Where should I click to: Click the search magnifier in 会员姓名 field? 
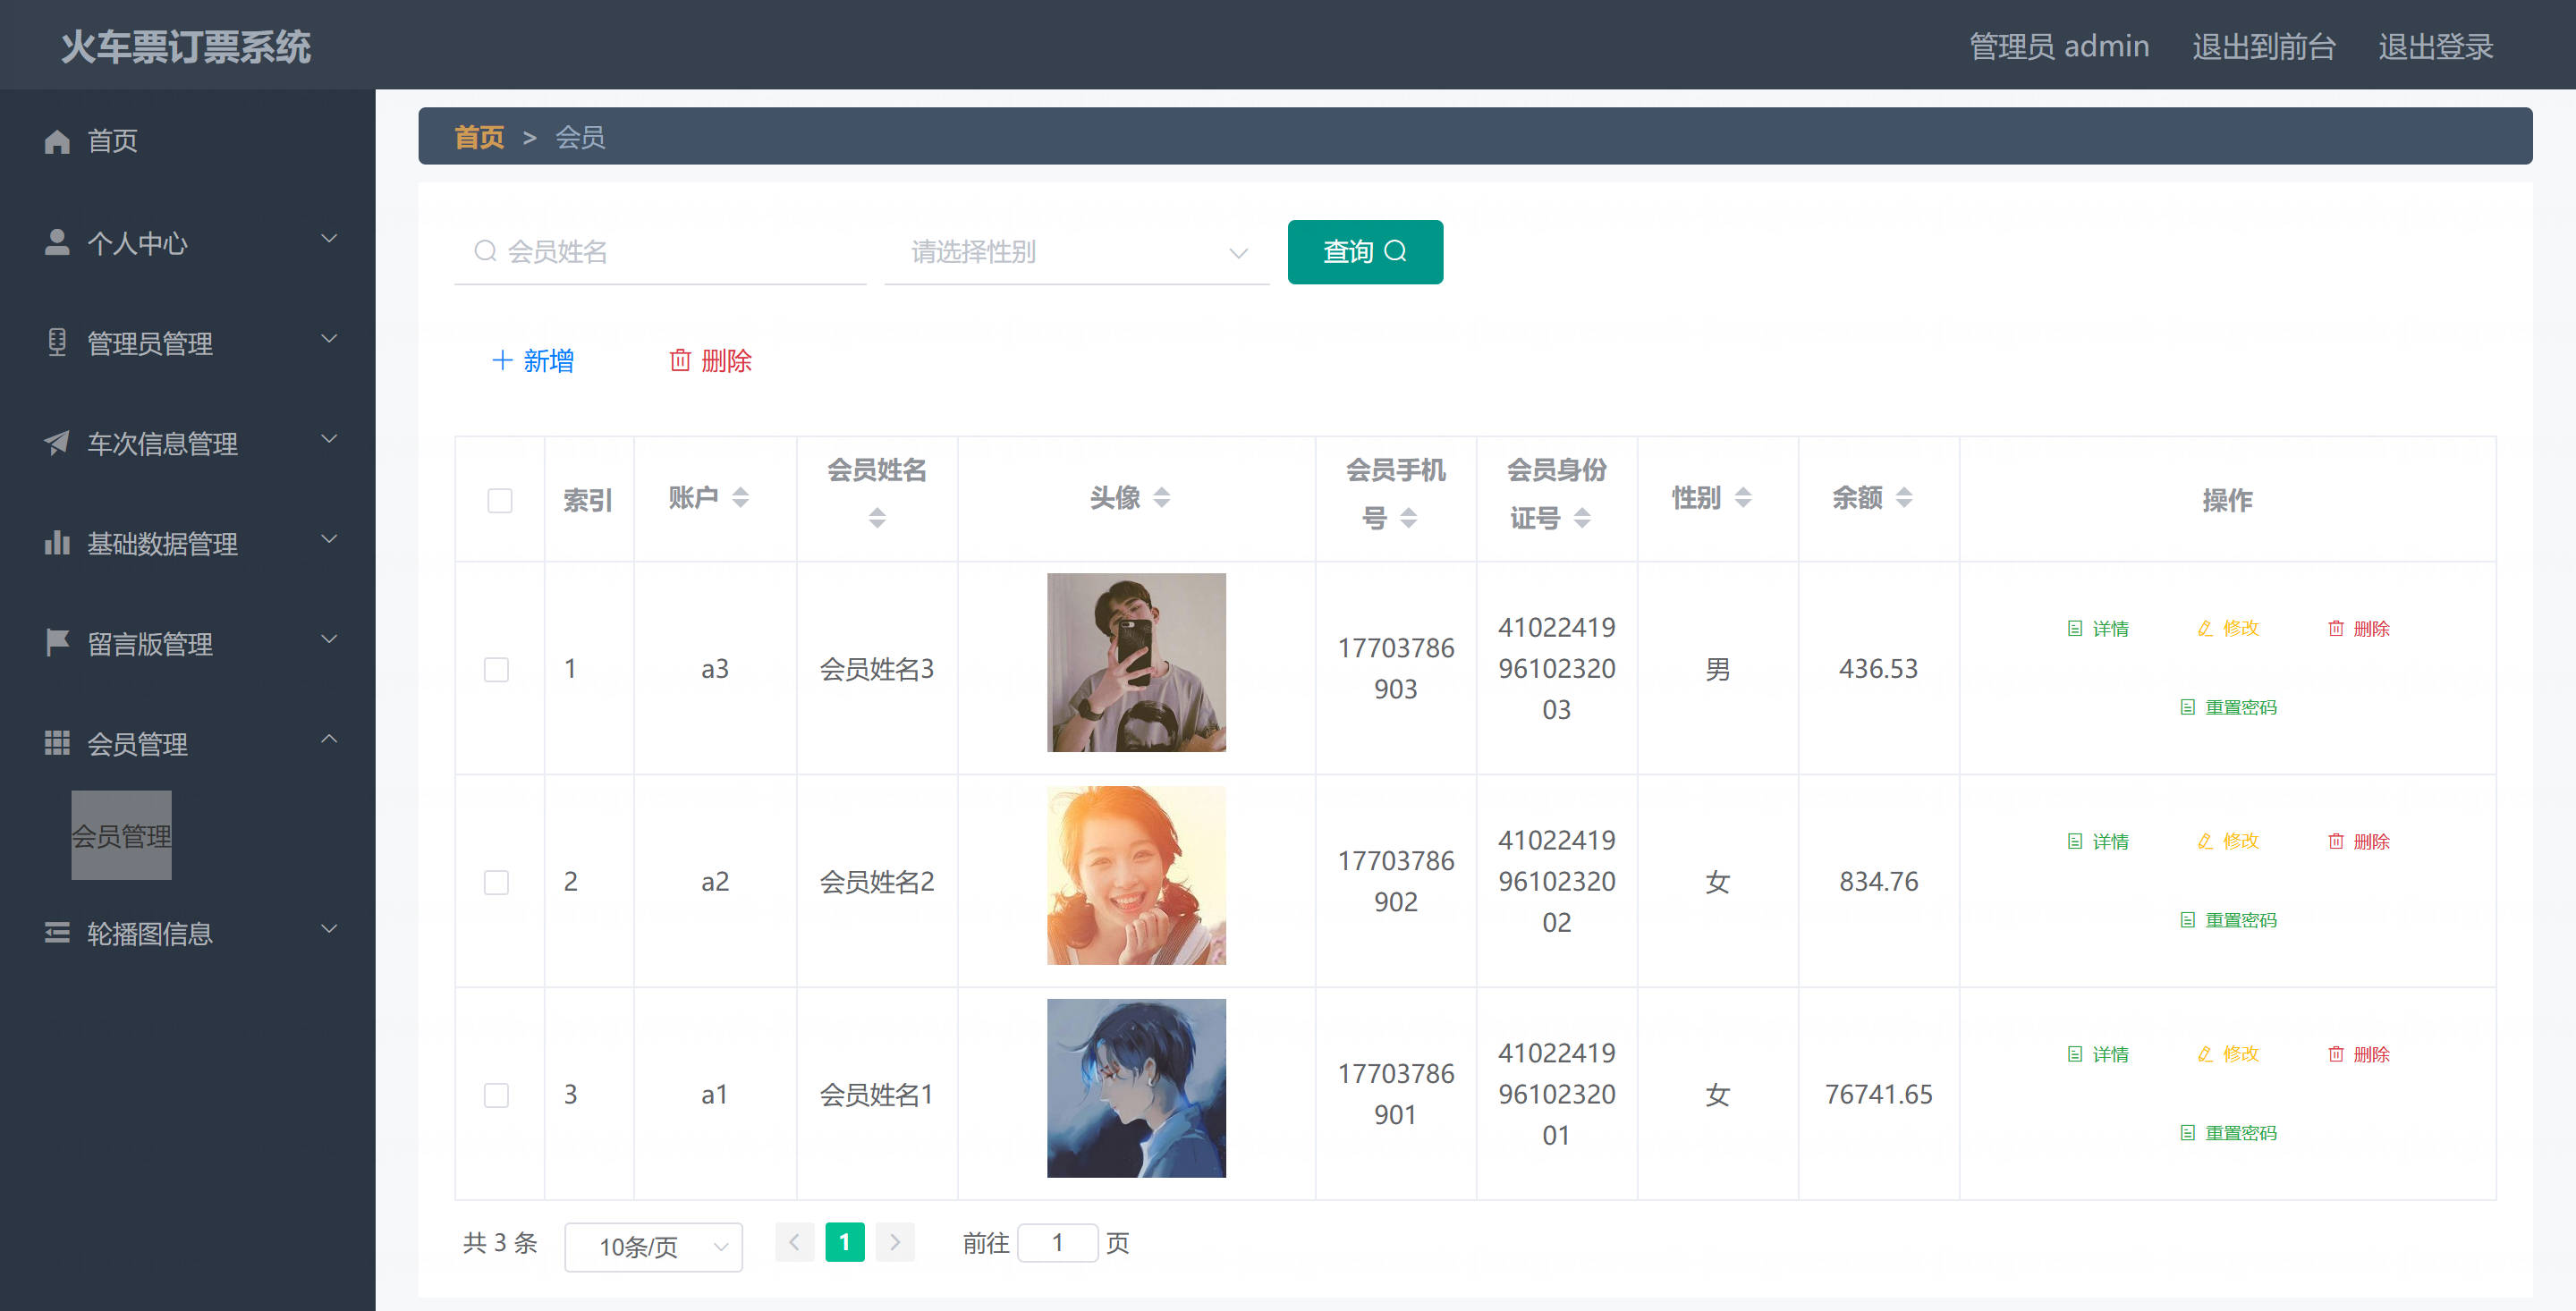tap(485, 251)
